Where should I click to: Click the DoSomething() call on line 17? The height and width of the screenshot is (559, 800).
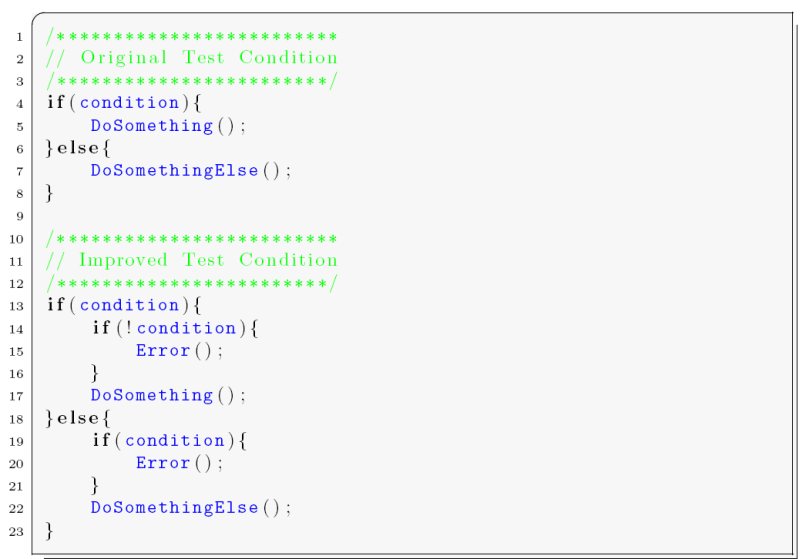pyautogui.click(x=168, y=395)
